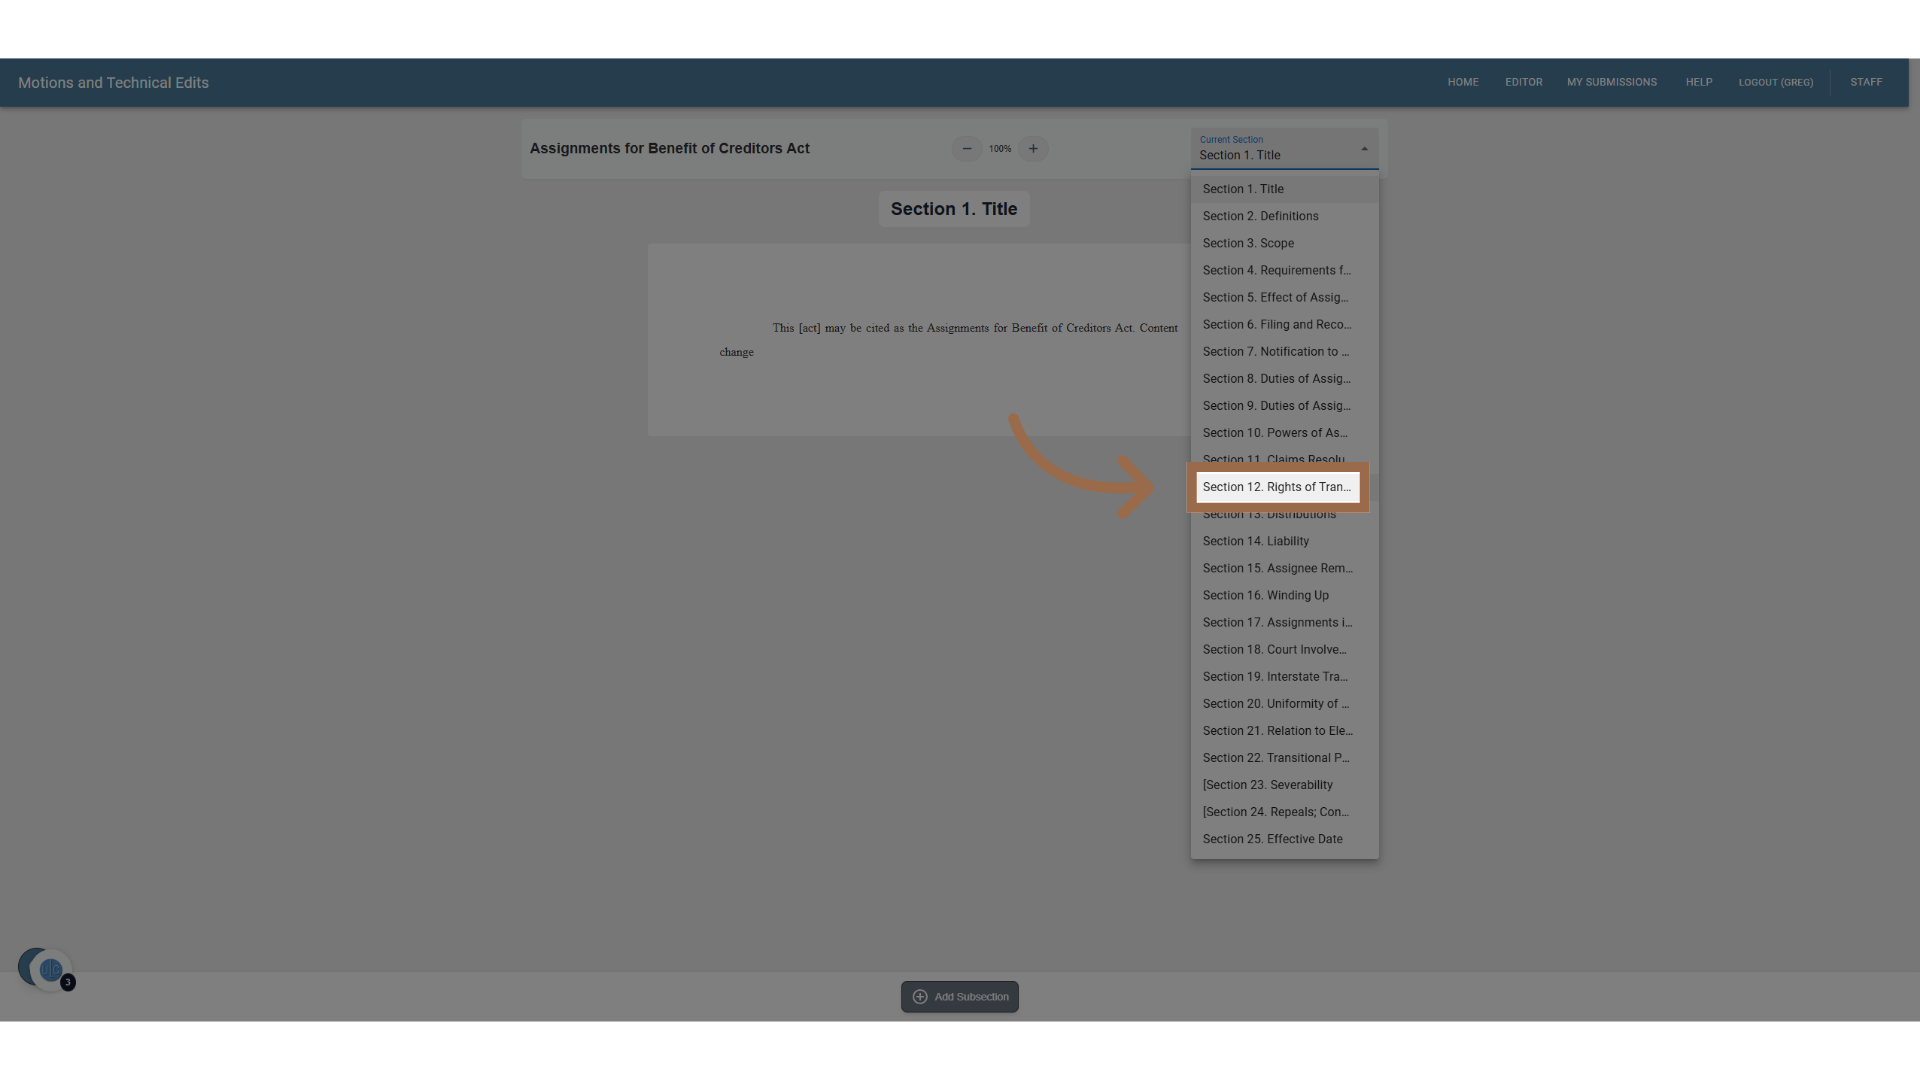
Task: Open the STAFF link in header
Action: [1865, 82]
